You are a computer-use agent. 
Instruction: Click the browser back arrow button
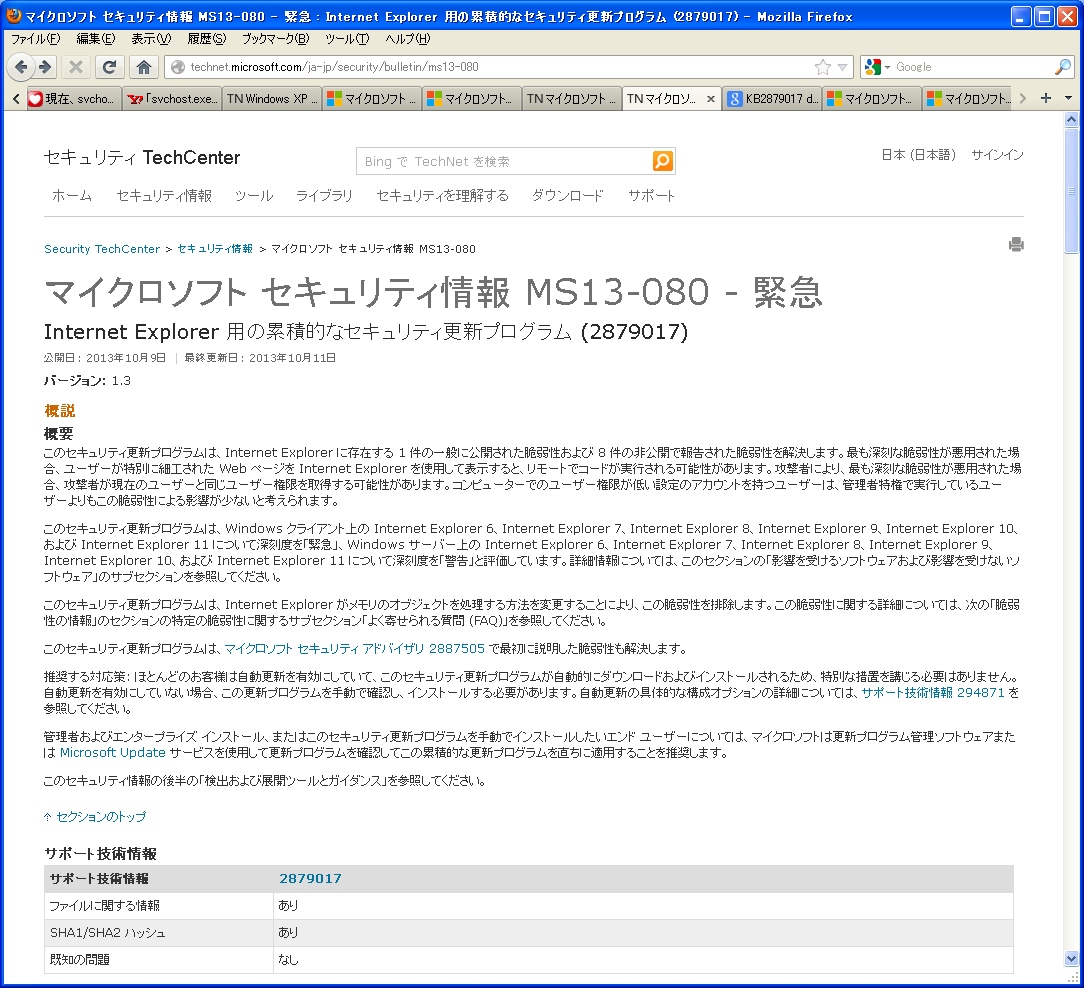(21, 67)
